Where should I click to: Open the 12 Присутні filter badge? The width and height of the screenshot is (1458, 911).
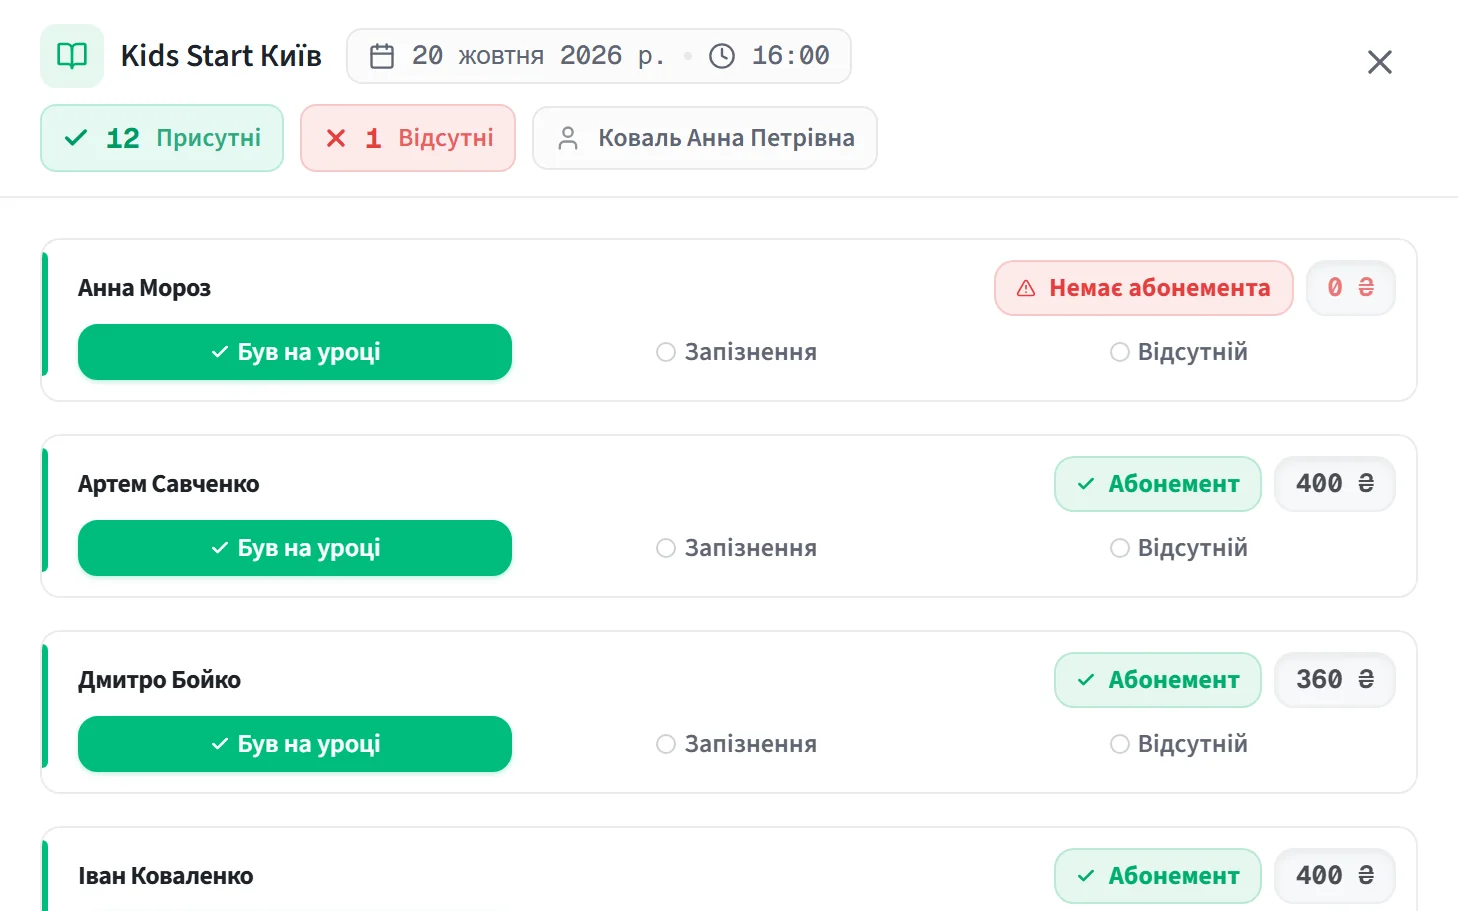[x=162, y=138]
